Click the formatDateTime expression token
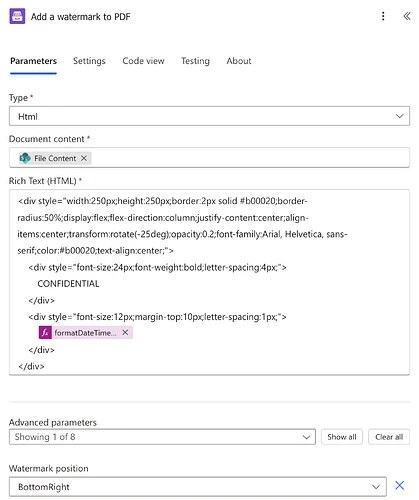The width and height of the screenshot is (419, 500). 85,333
